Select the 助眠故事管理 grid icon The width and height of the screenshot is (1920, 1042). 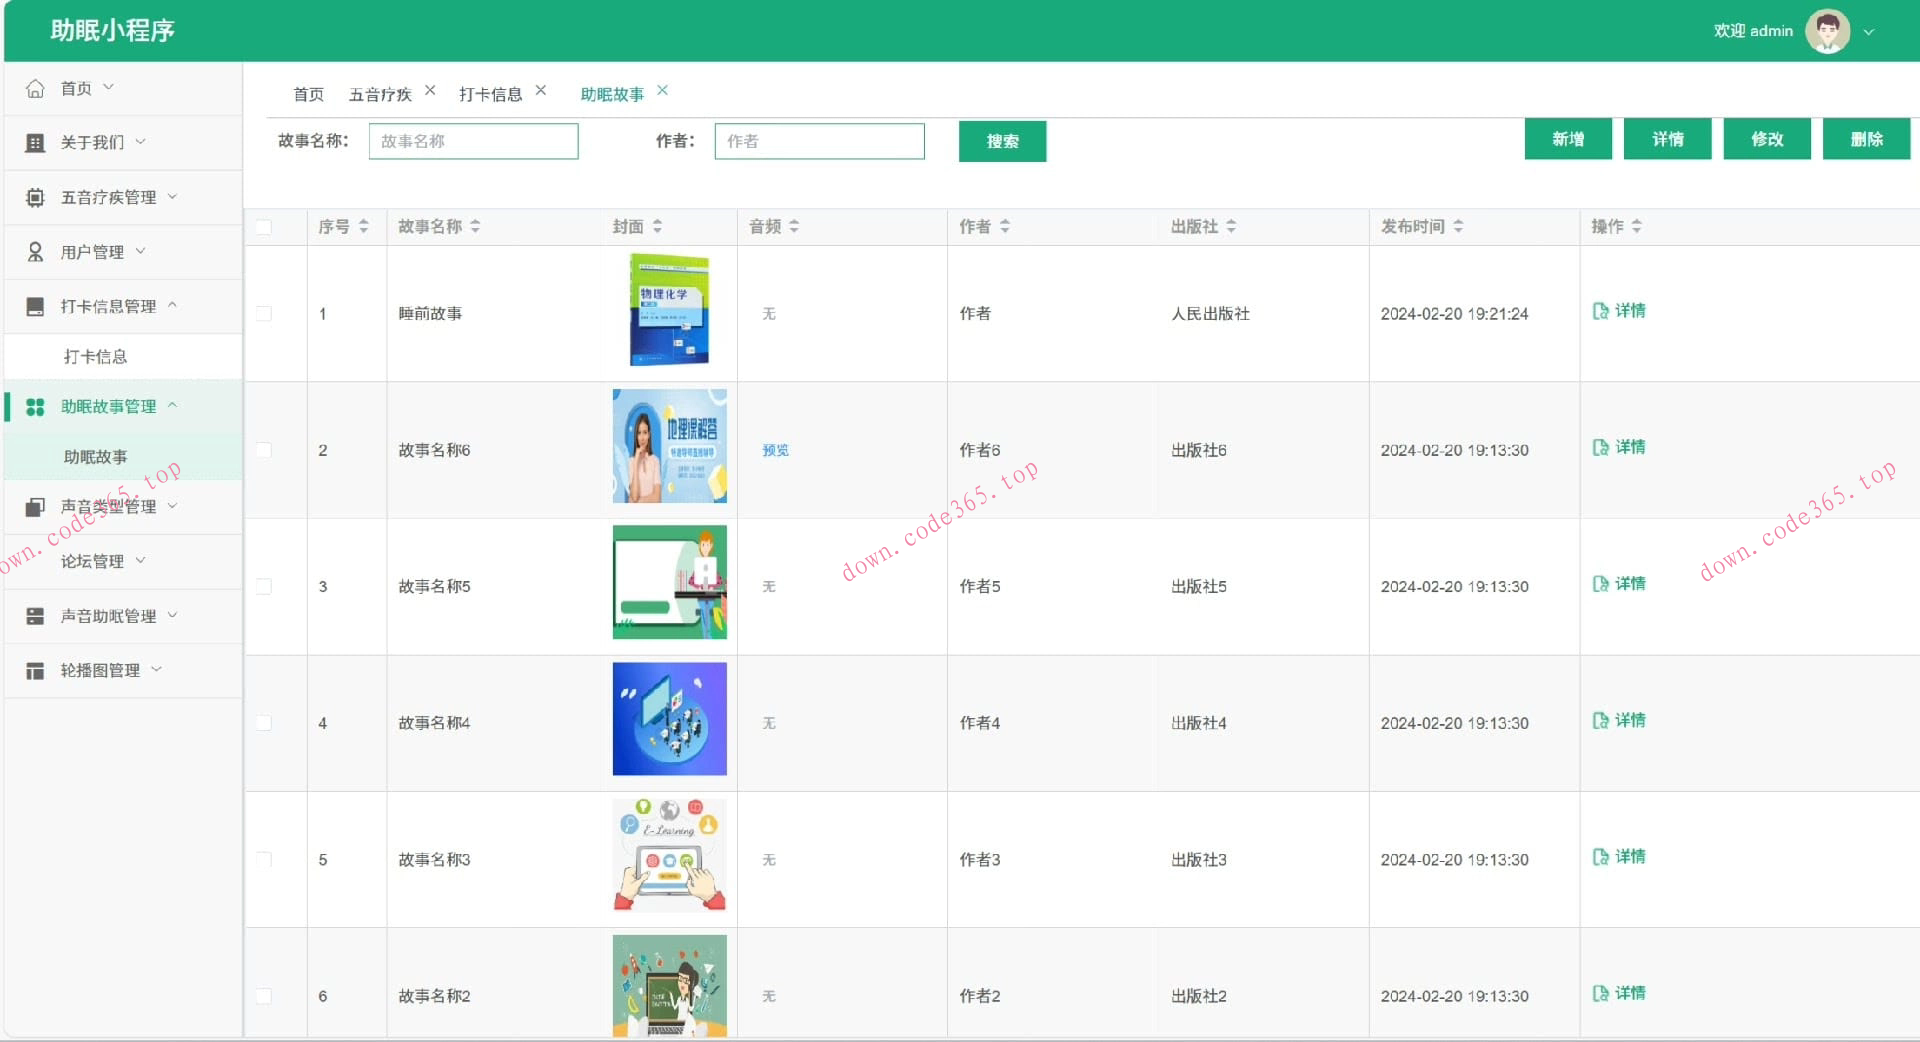pyautogui.click(x=36, y=407)
